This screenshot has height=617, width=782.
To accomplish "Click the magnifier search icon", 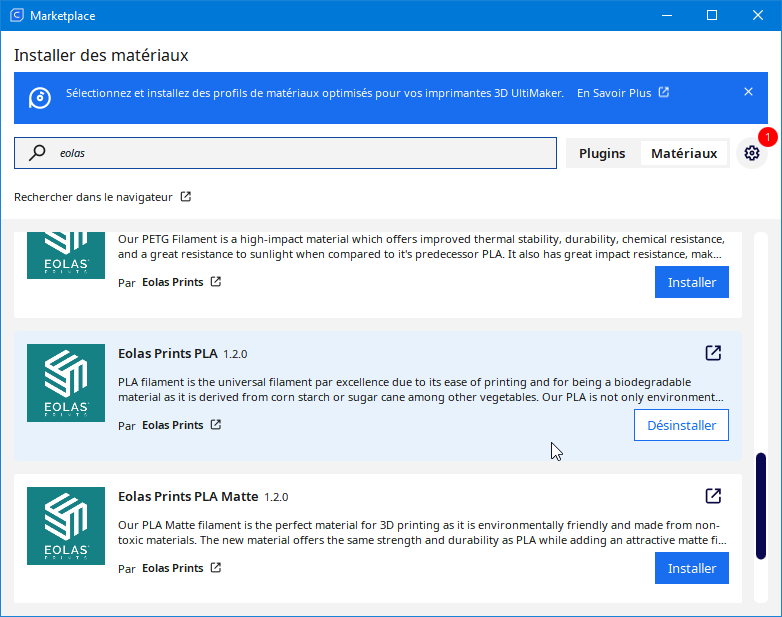I will (37, 153).
